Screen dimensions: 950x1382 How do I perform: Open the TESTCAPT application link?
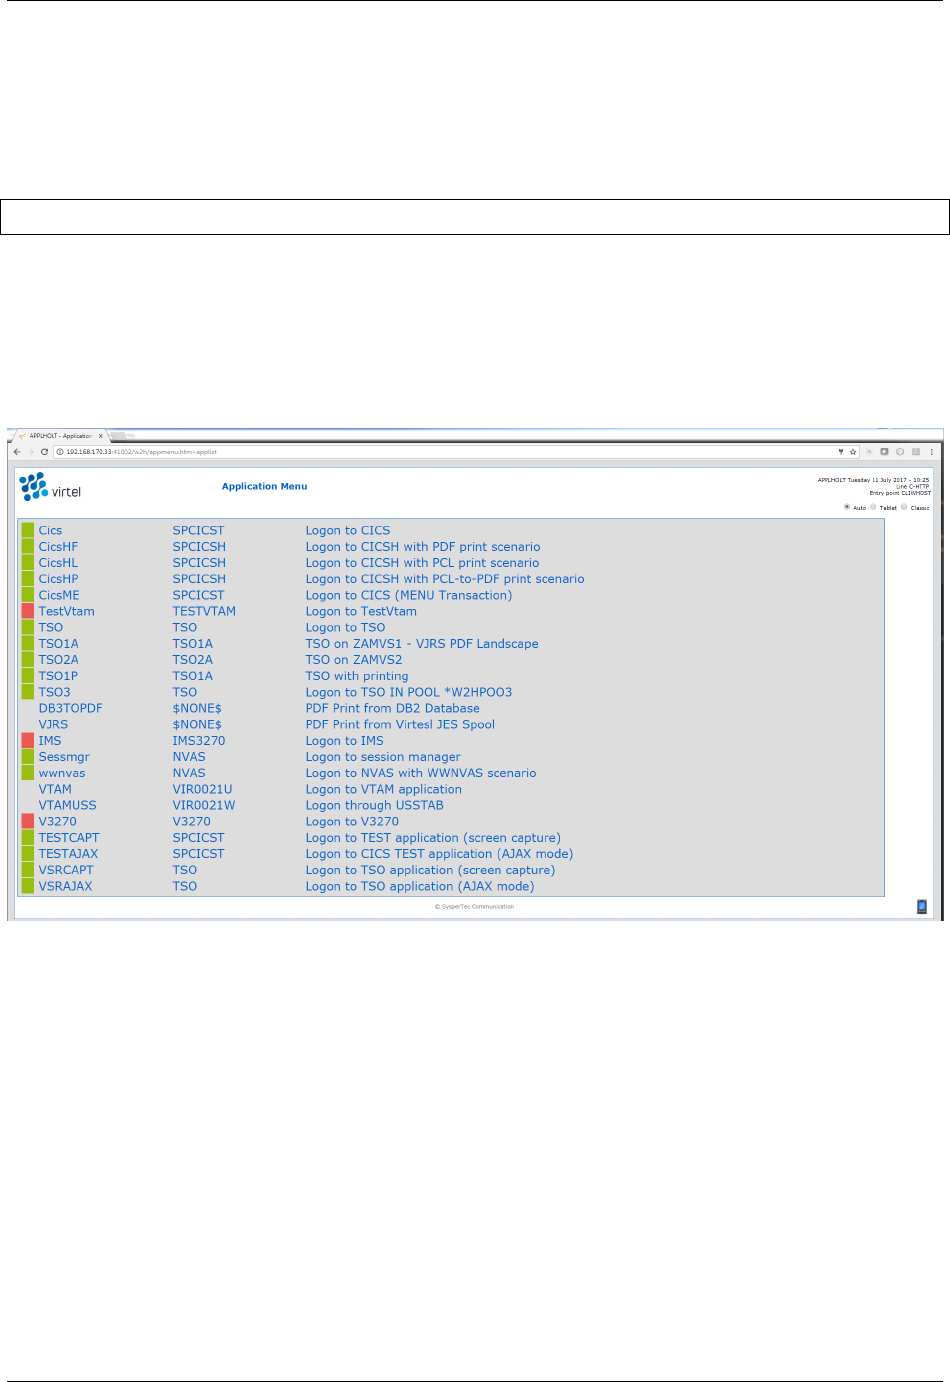[69, 838]
